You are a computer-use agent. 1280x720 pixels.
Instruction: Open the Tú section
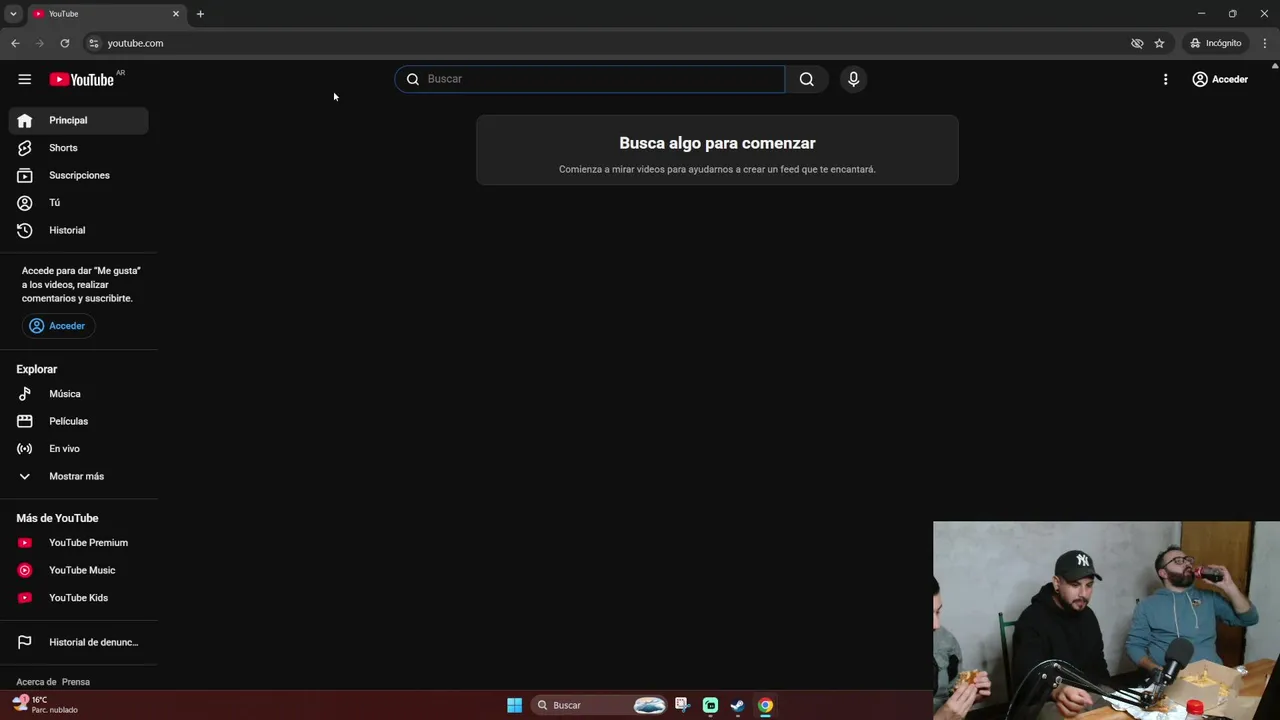click(x=79, y=203)
